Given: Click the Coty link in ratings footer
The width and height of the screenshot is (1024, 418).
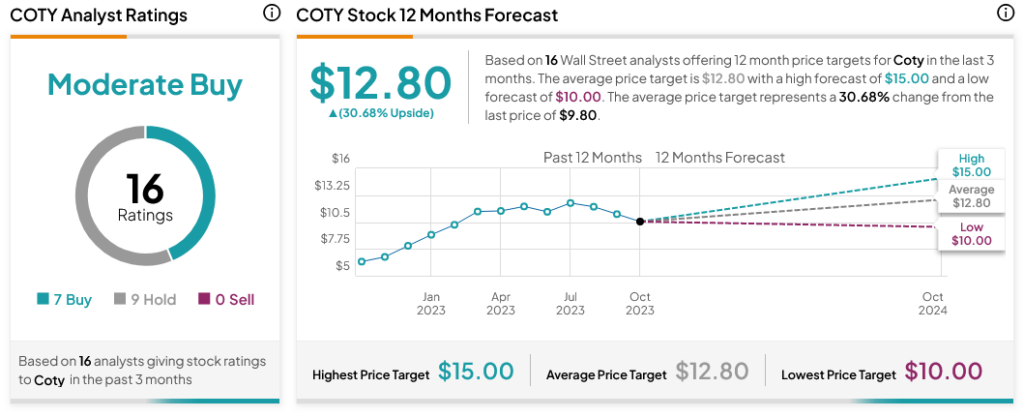Looking at the screenshot, I should (49, 380).
